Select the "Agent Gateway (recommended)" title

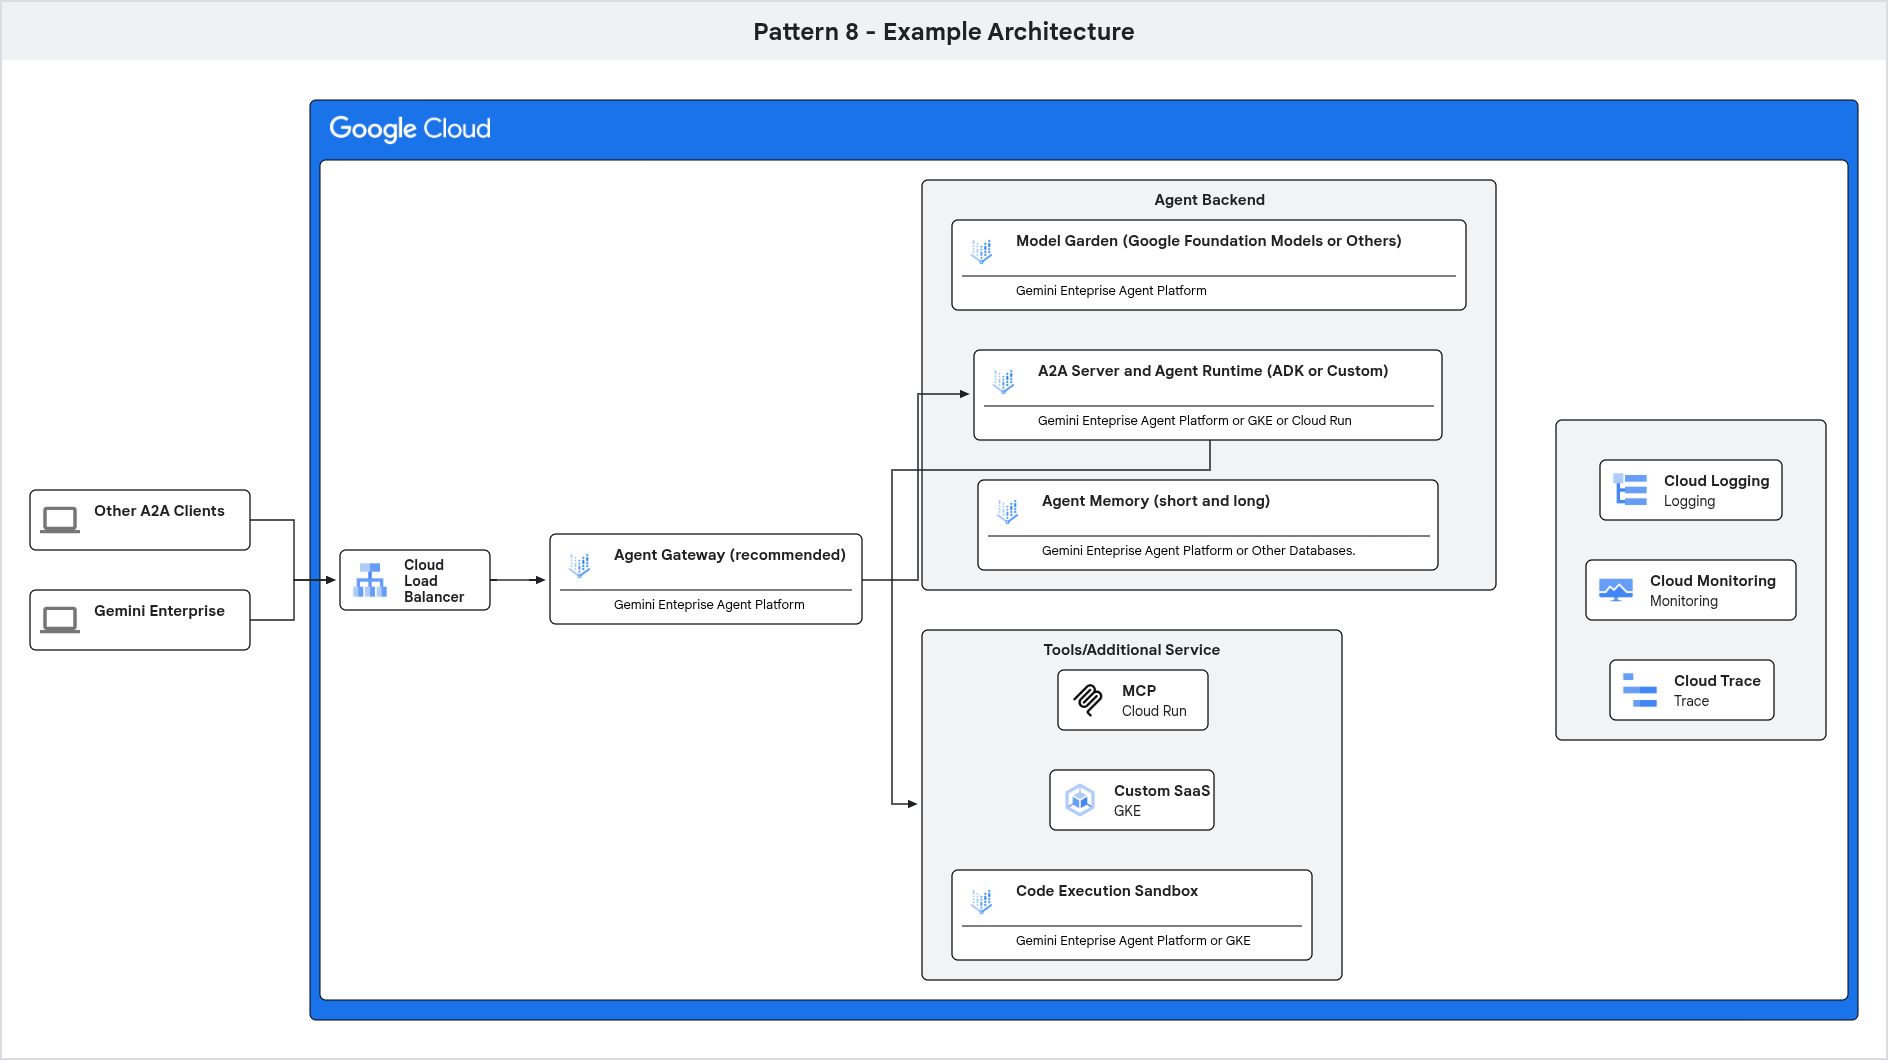coord(730,555)
